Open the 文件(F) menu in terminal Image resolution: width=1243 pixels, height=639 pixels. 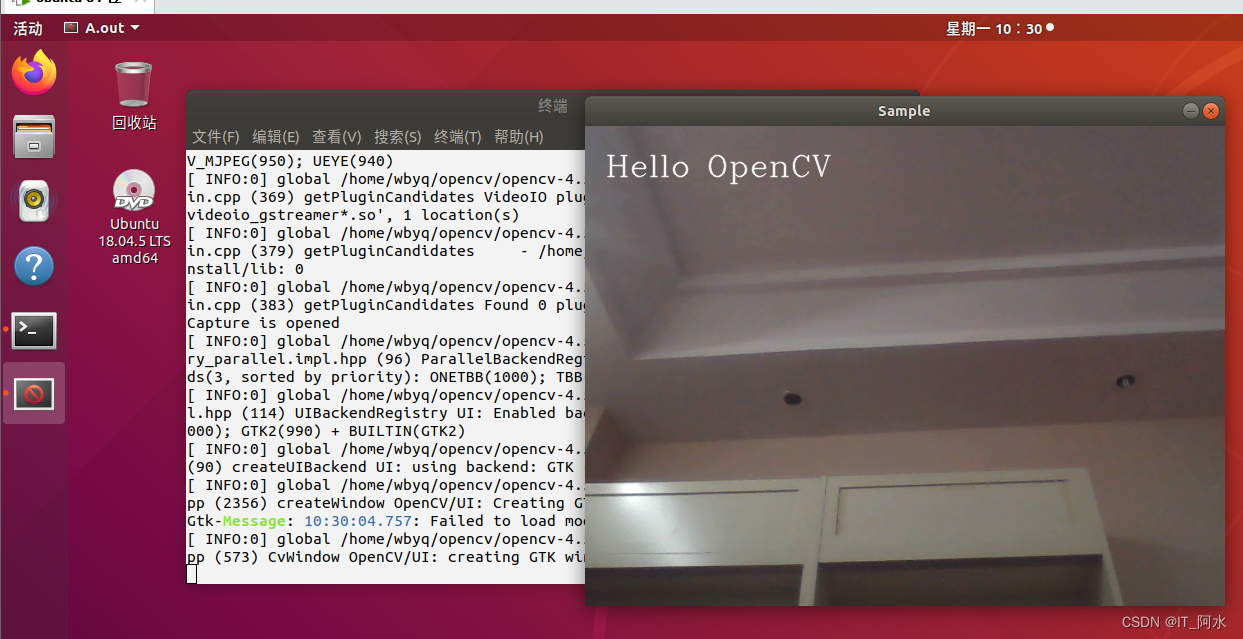tap(216, 137)
